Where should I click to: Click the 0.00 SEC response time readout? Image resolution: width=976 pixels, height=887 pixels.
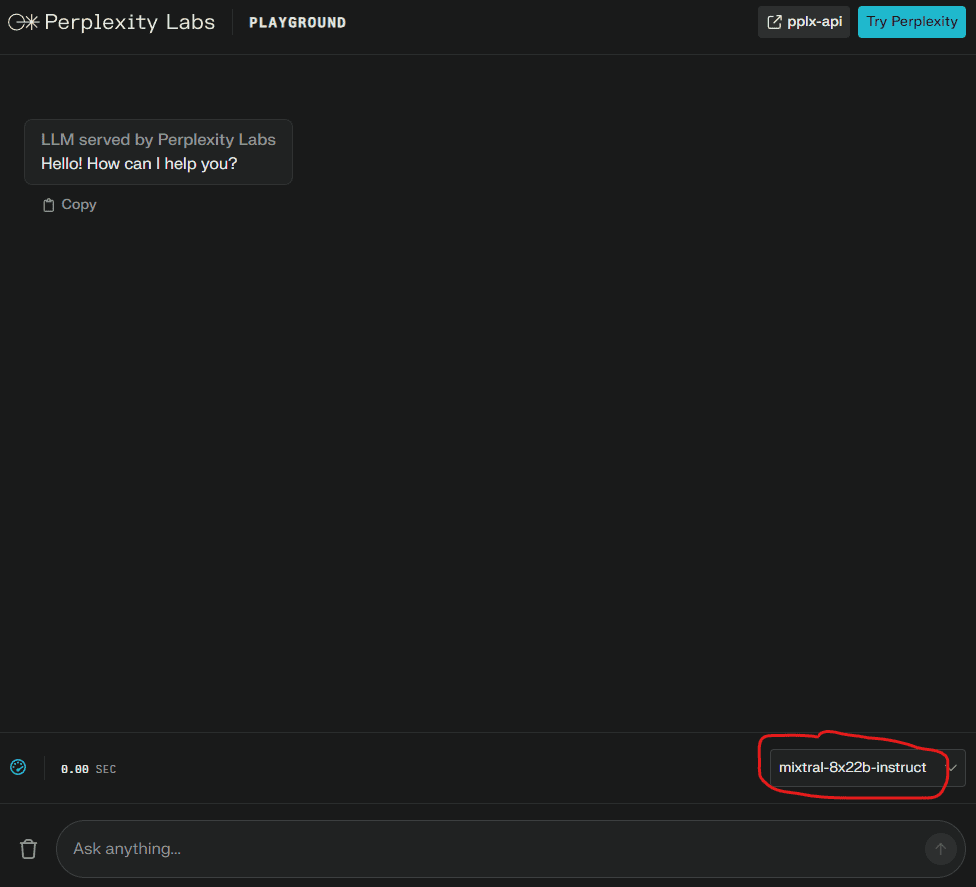88,769
